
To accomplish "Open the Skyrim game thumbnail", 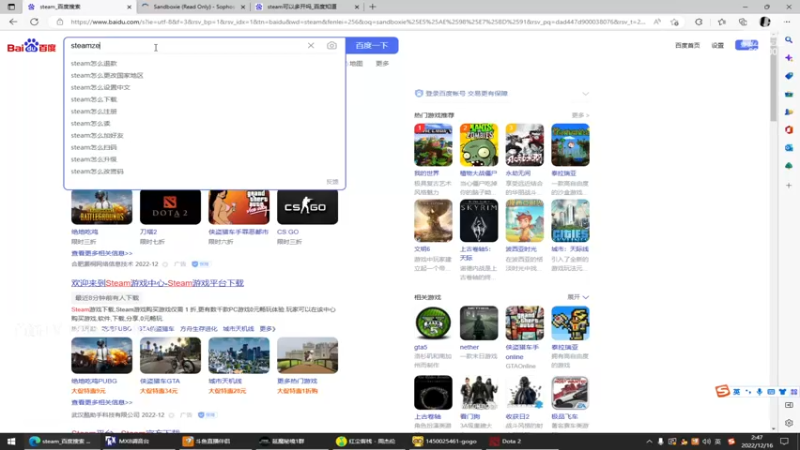I will coord(479,221).
